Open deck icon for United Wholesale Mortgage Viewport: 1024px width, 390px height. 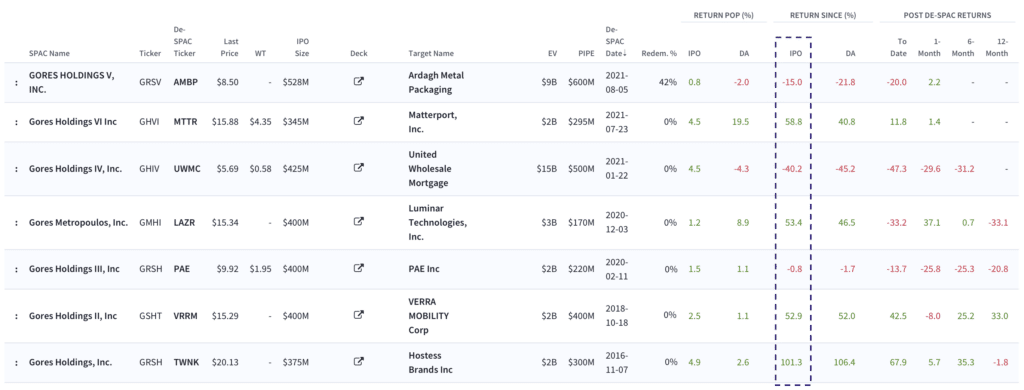[358, 167]
